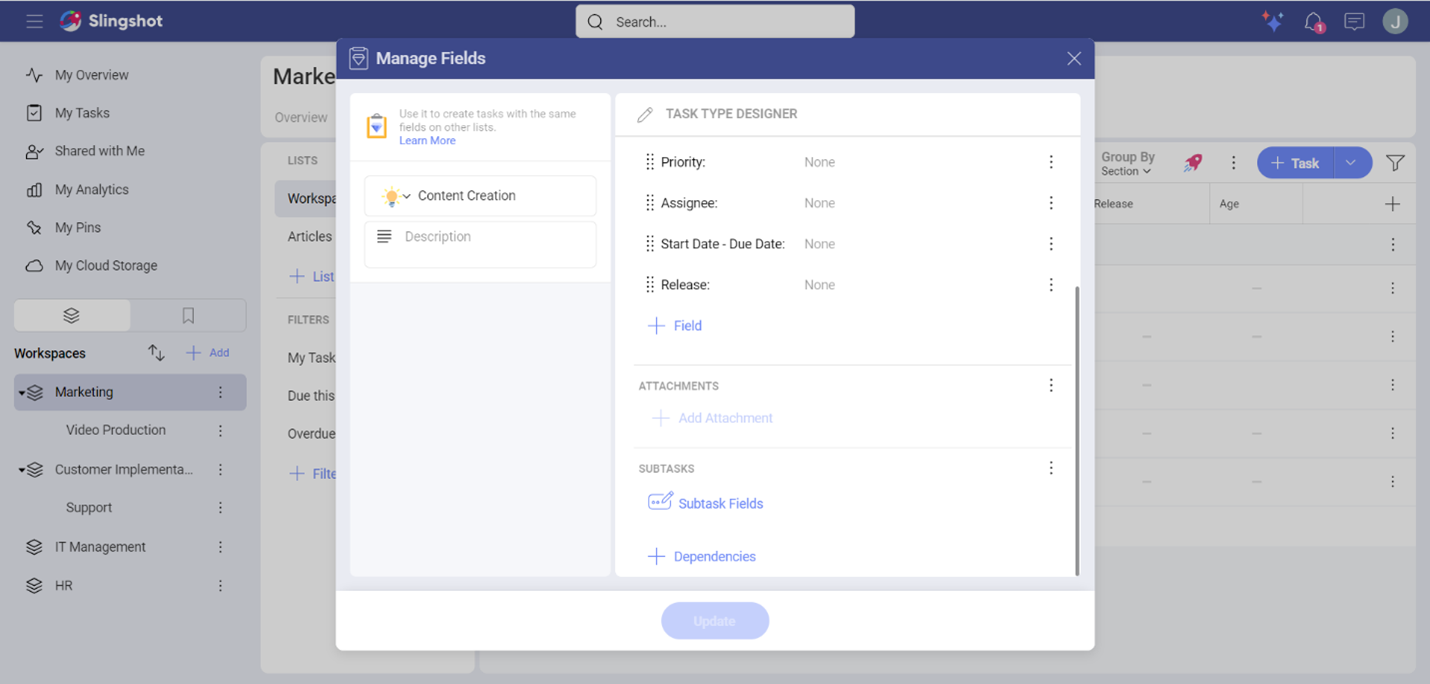Collapse the Marketing workspace tree
Image resolution: width=1430 pixels, height=684 pixels.
[21, 393]
